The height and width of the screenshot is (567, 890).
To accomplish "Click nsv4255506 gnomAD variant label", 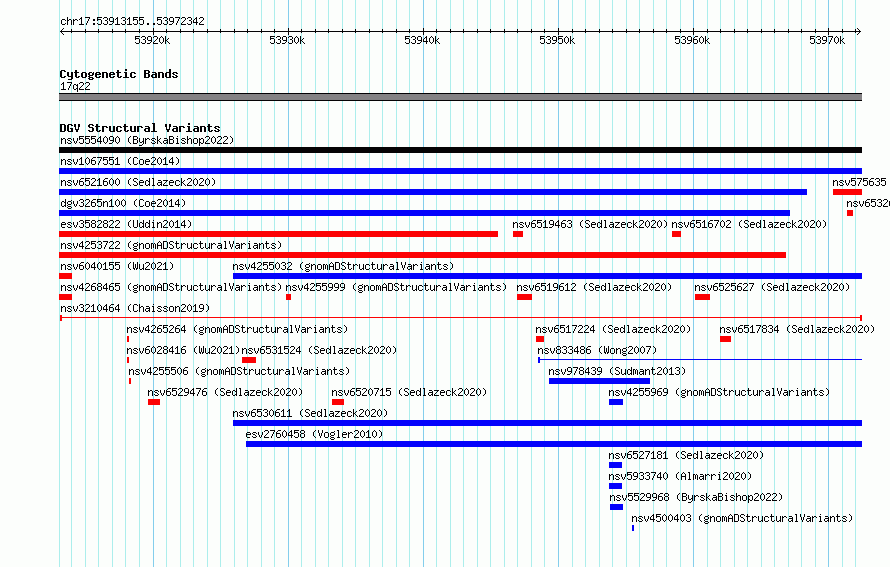I will [239, 371].
